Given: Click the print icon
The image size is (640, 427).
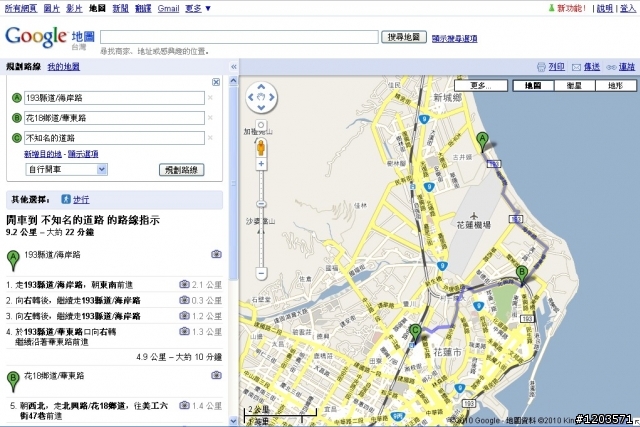Looking at the screenshot, I should pos(541,67).
